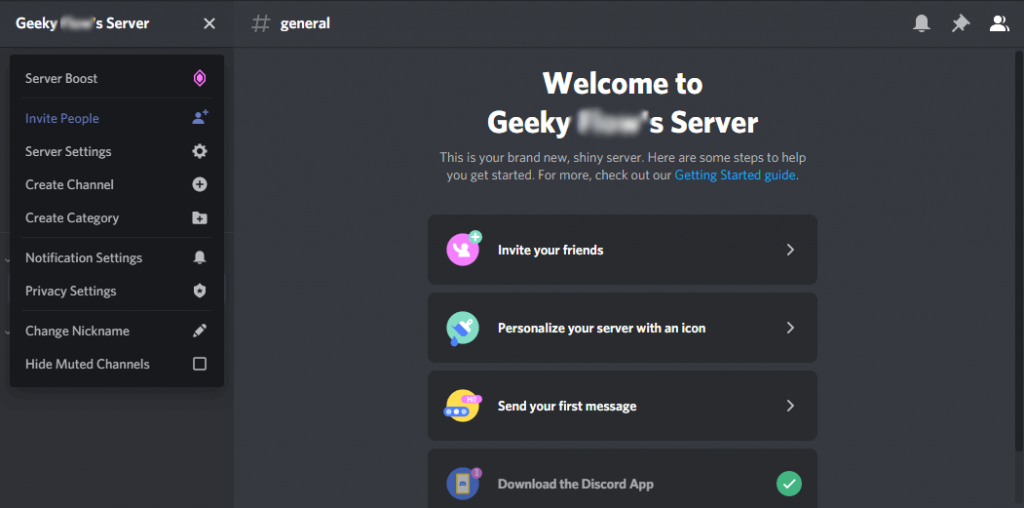This screenshot has height=508, width=1024.
Task: Click the Download Discord App phone icon
Action: (463, 484)
